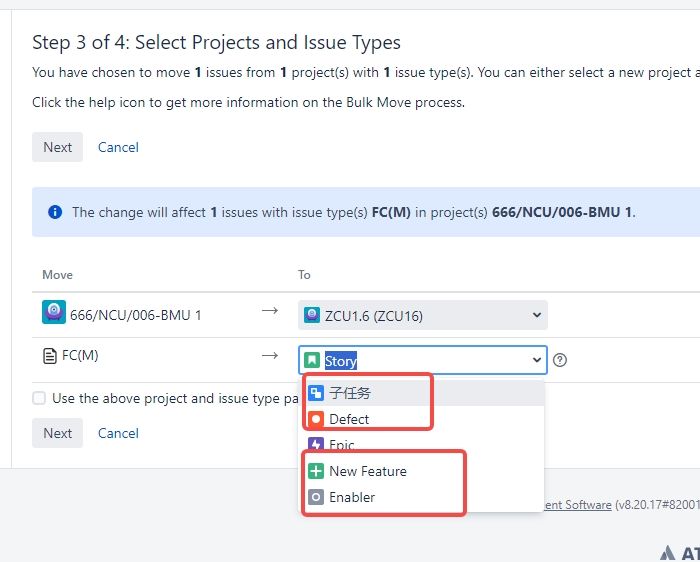The height and width of the screenshot is (562, 700).
Task: Choose New Feature issue type option
Action: click(422, 471)
